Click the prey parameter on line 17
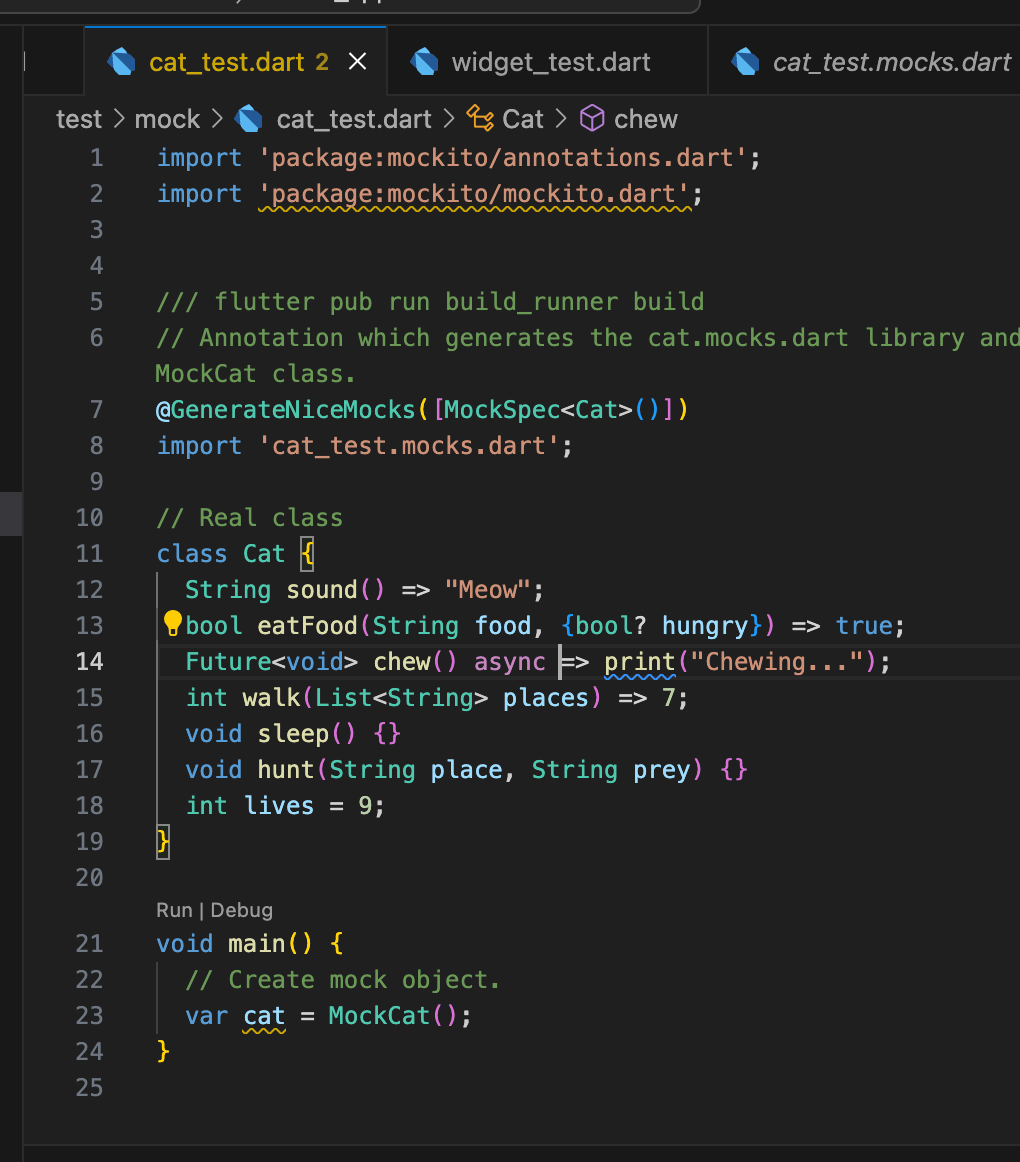 [662, 770]
